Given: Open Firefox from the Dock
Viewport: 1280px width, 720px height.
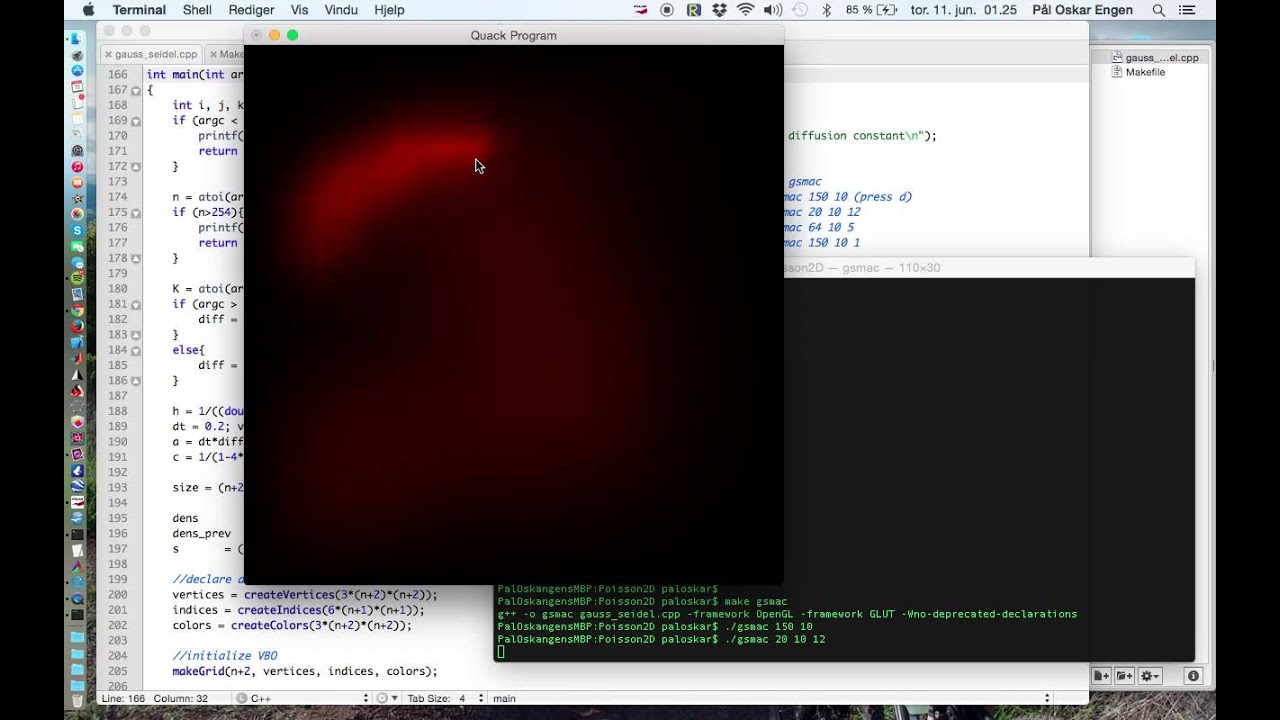Looking at the screenshot, I should point(78,326).
